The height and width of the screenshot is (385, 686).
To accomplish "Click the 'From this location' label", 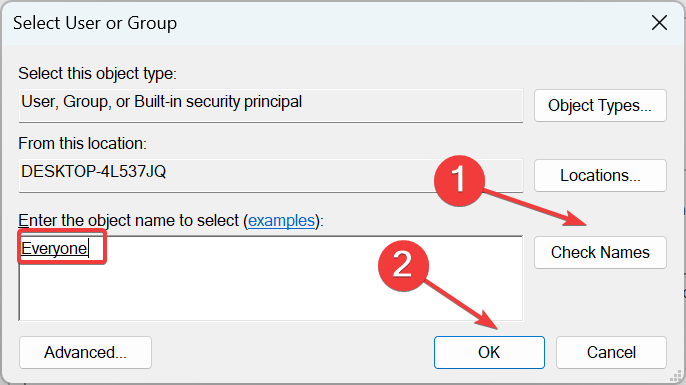I will click(x=82, y=144).
